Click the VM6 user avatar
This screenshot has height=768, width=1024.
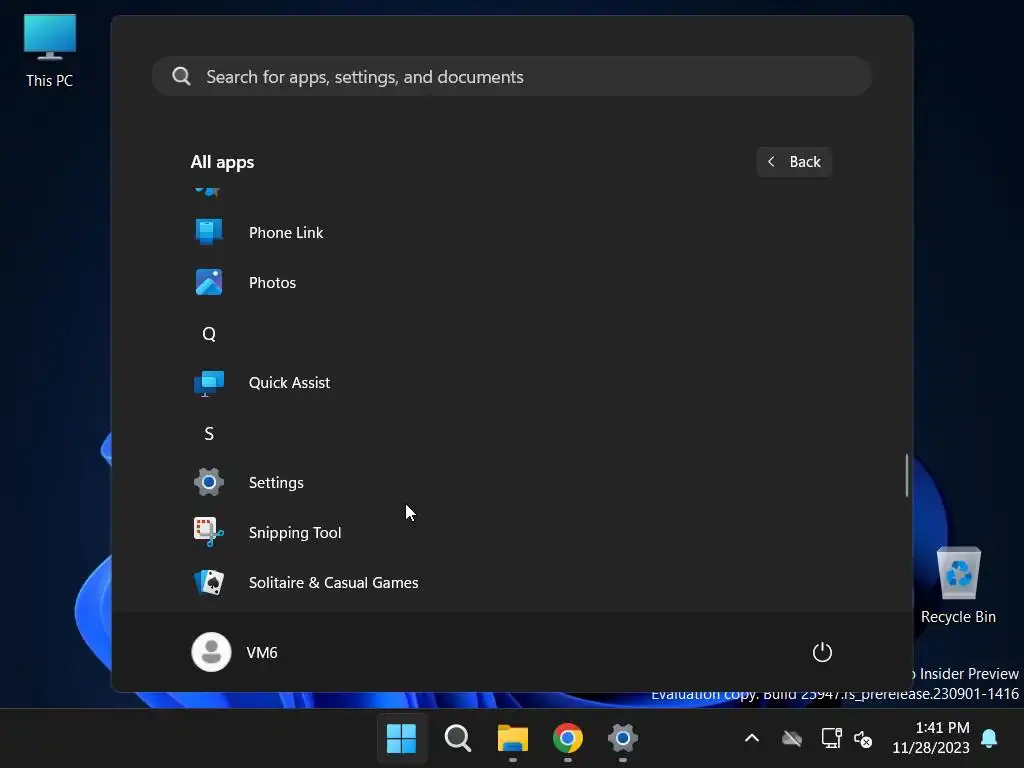(x=211, y=652)
